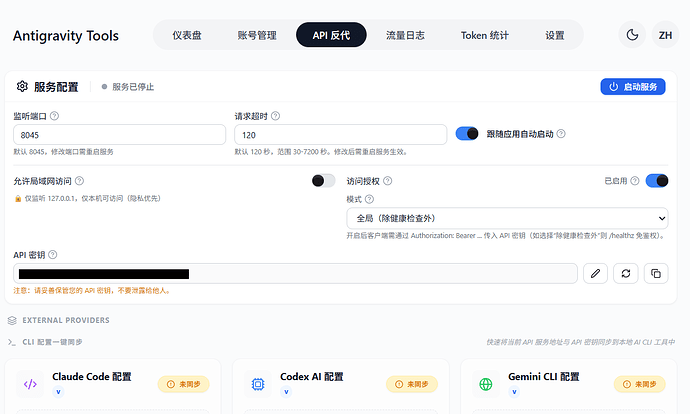Toggle 跟随应用自动启动 switch
This screenshot has height=414, width=690.
(x=467, y=134)
